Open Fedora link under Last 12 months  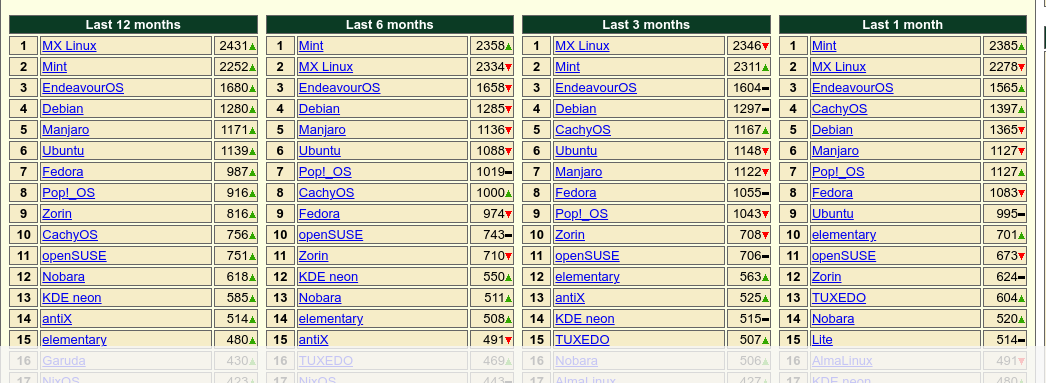[x=63, y=172]
